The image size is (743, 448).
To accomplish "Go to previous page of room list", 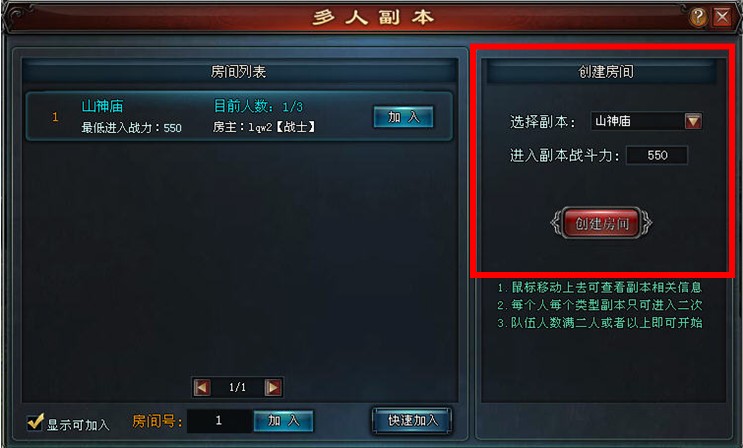I will [202, 387].
